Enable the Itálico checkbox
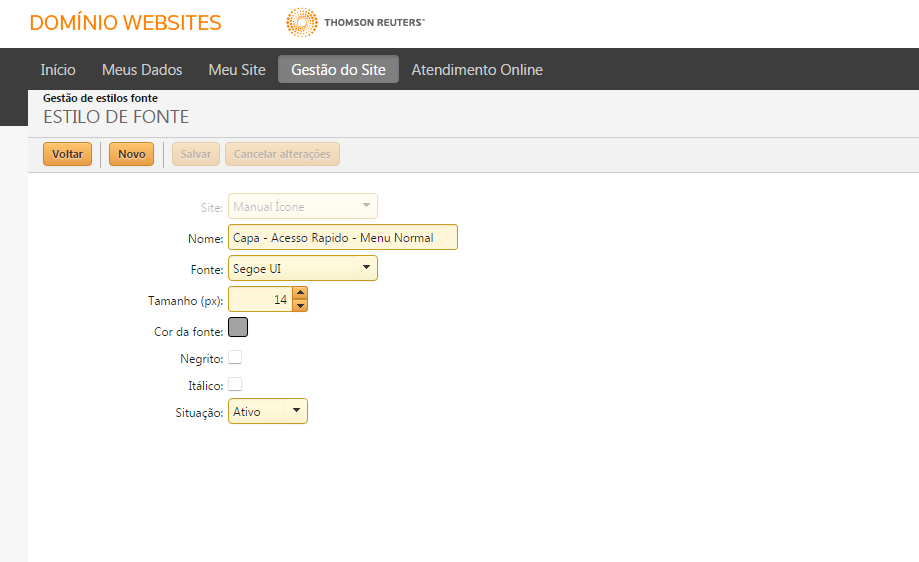 tap(235, 384)
